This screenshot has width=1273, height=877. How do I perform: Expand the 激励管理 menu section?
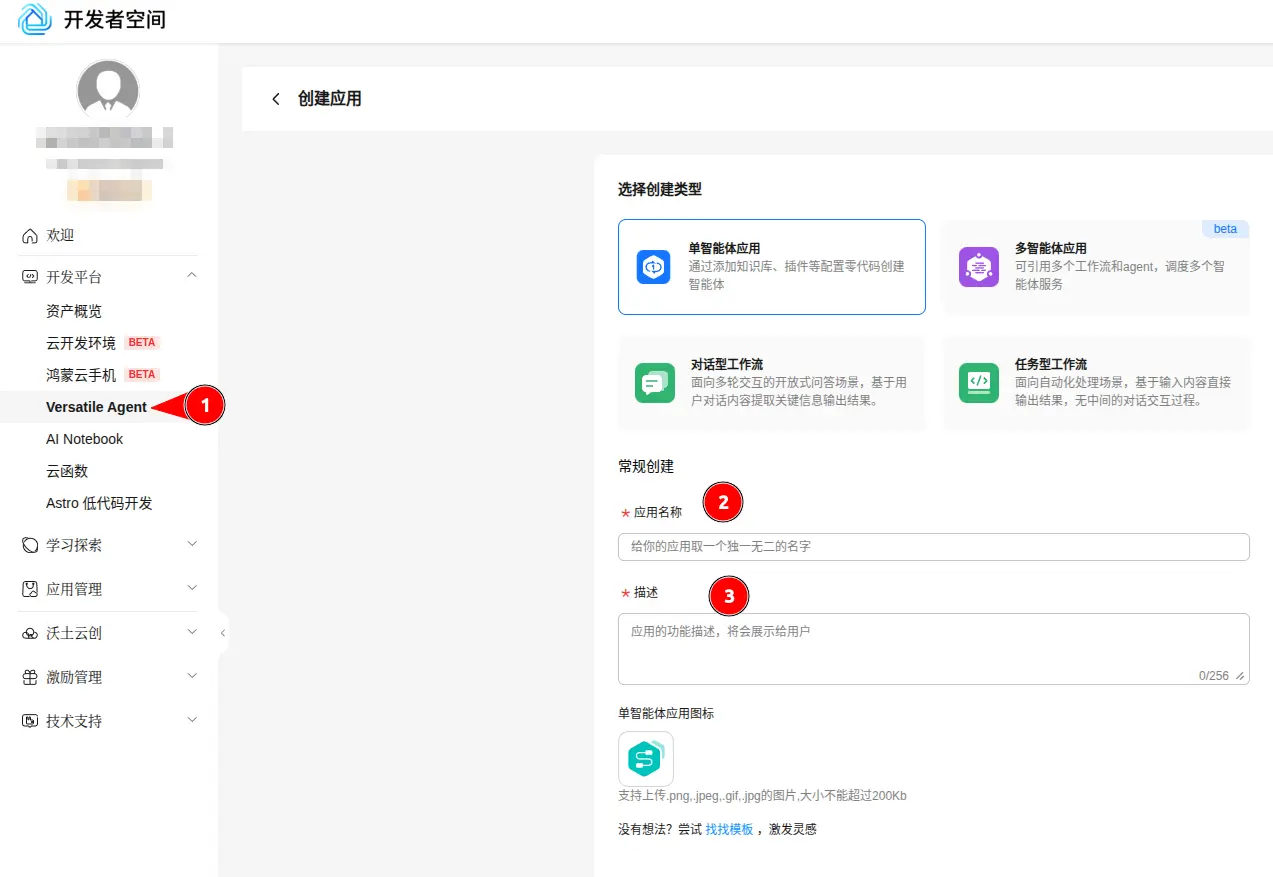point(192,676)
